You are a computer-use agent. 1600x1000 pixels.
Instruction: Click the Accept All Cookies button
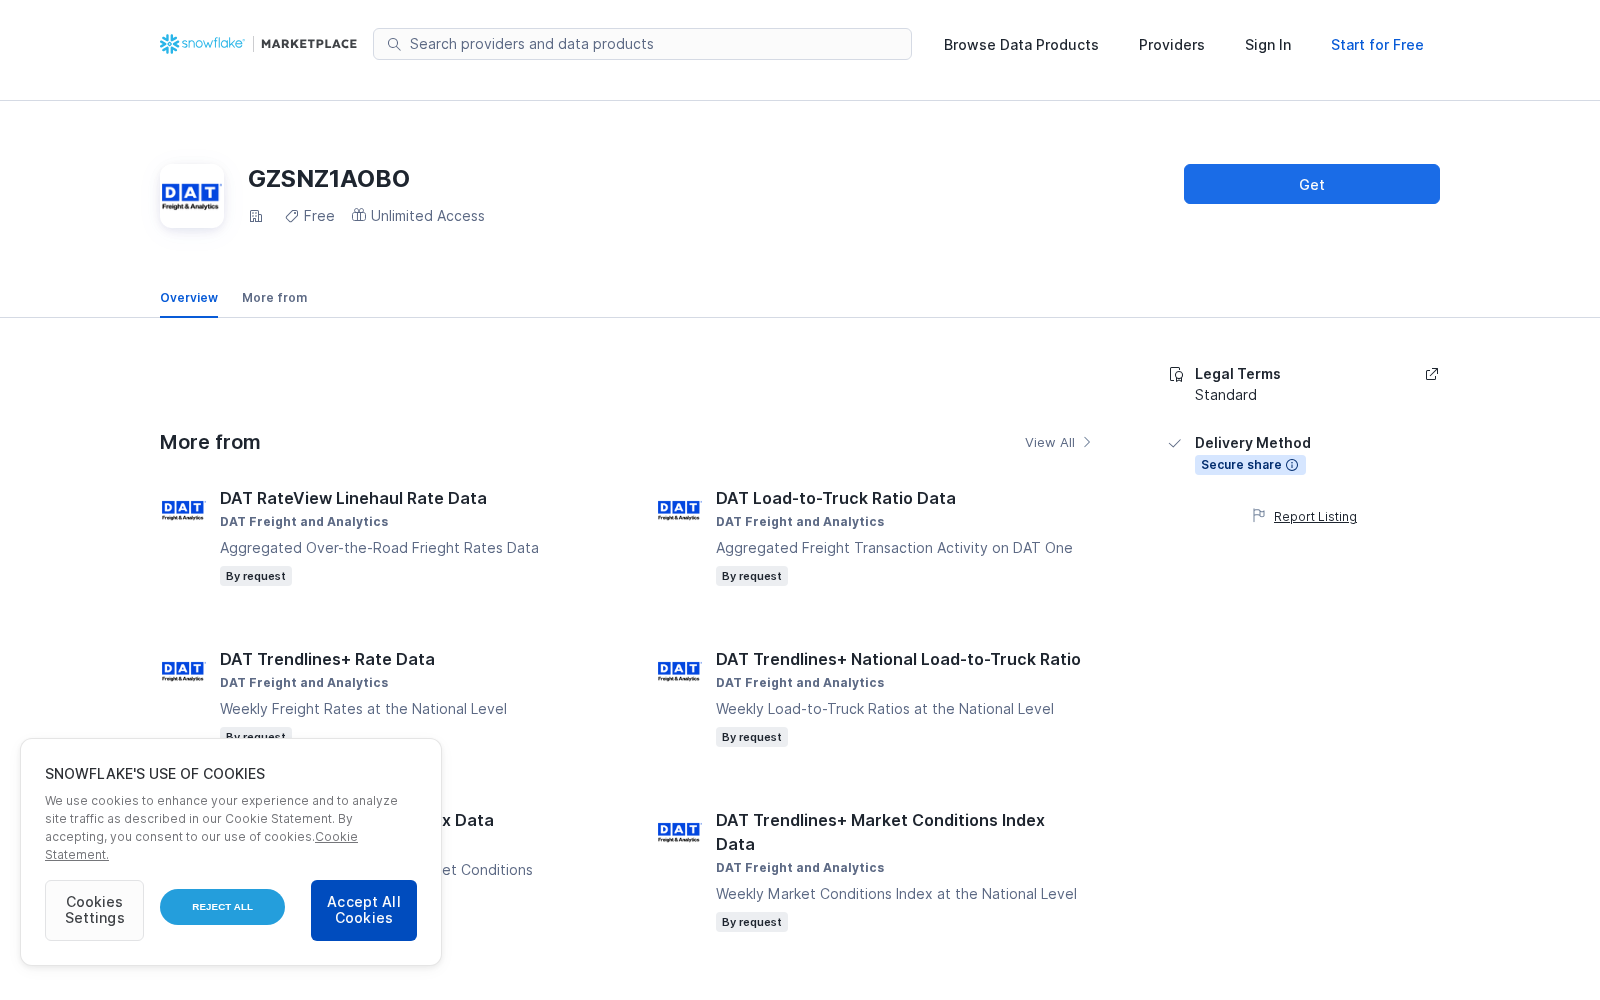(364, 910)
